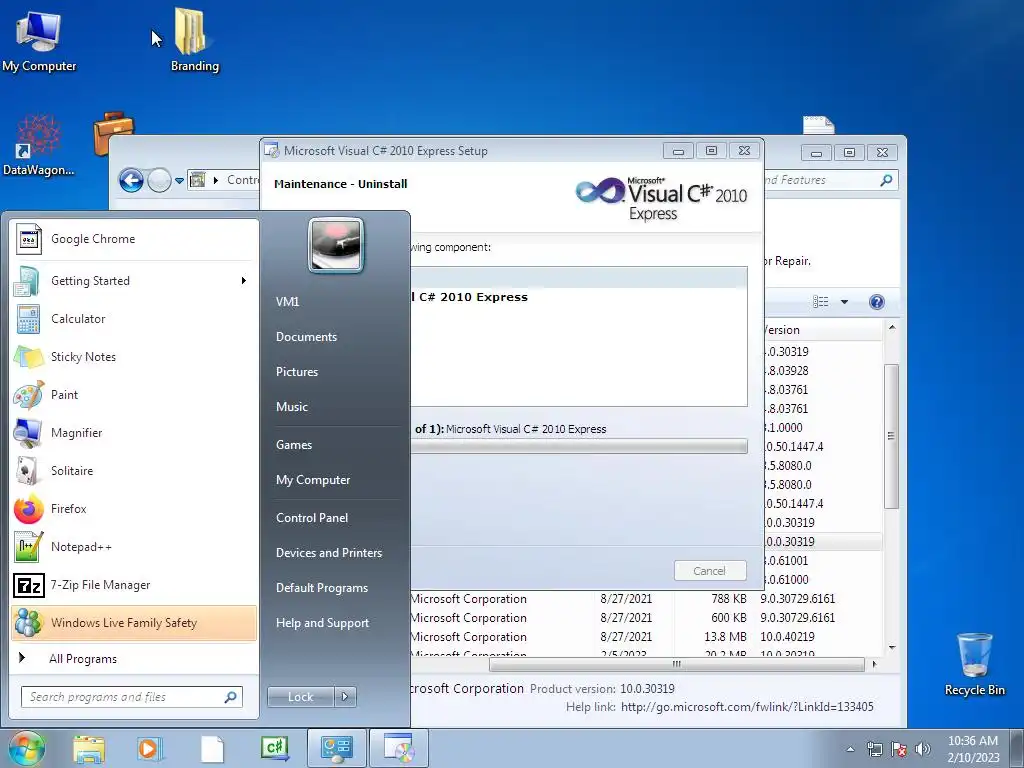This screenshot has height=768, width=1024.
Task: Open Notepad++
Action: (134, 547)
